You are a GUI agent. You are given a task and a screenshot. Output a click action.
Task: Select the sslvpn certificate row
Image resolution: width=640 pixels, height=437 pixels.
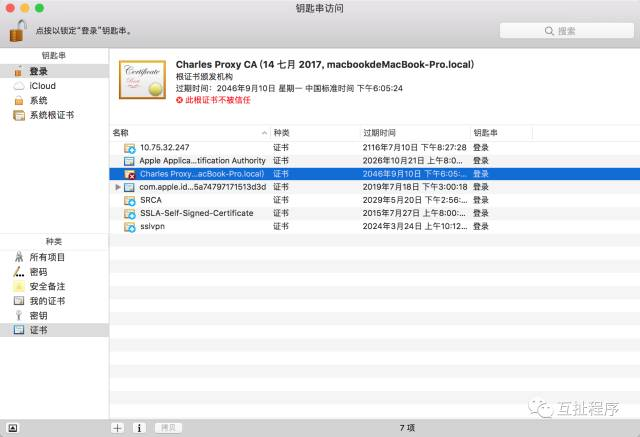point(374,226)
